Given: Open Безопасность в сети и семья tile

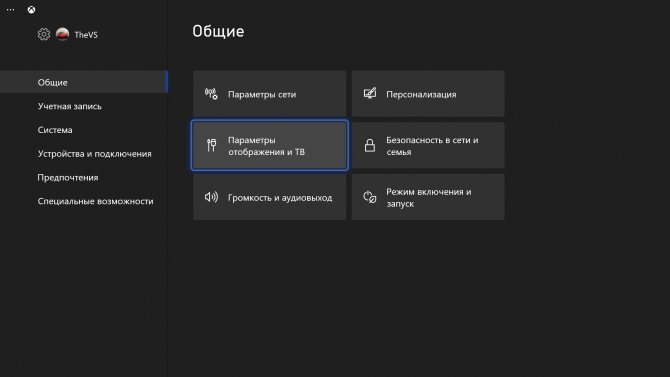Looking at the screenshot, I should coord(428,145).
